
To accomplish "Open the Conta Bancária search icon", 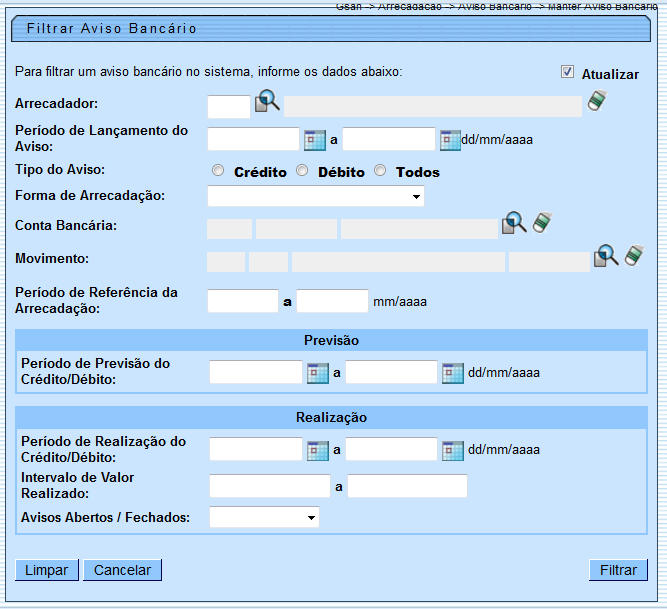I will [513, 224].
